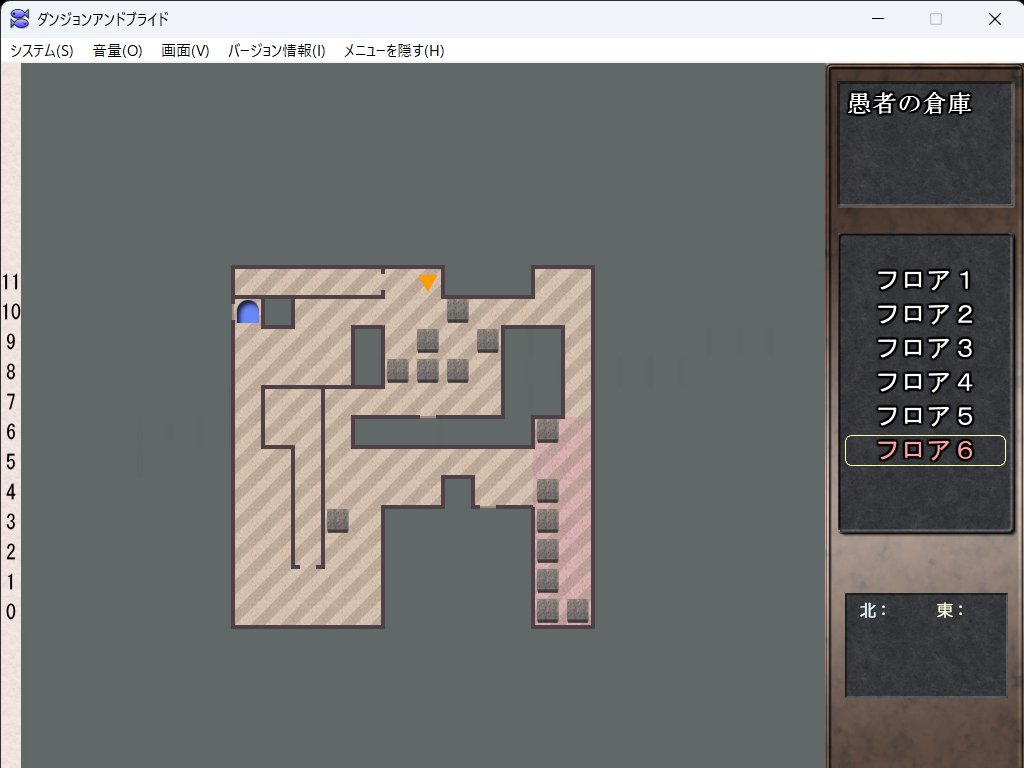Choose フロア3 from the floor list
The height and width of the screenshot is (768, 1024).
(925, 348)
